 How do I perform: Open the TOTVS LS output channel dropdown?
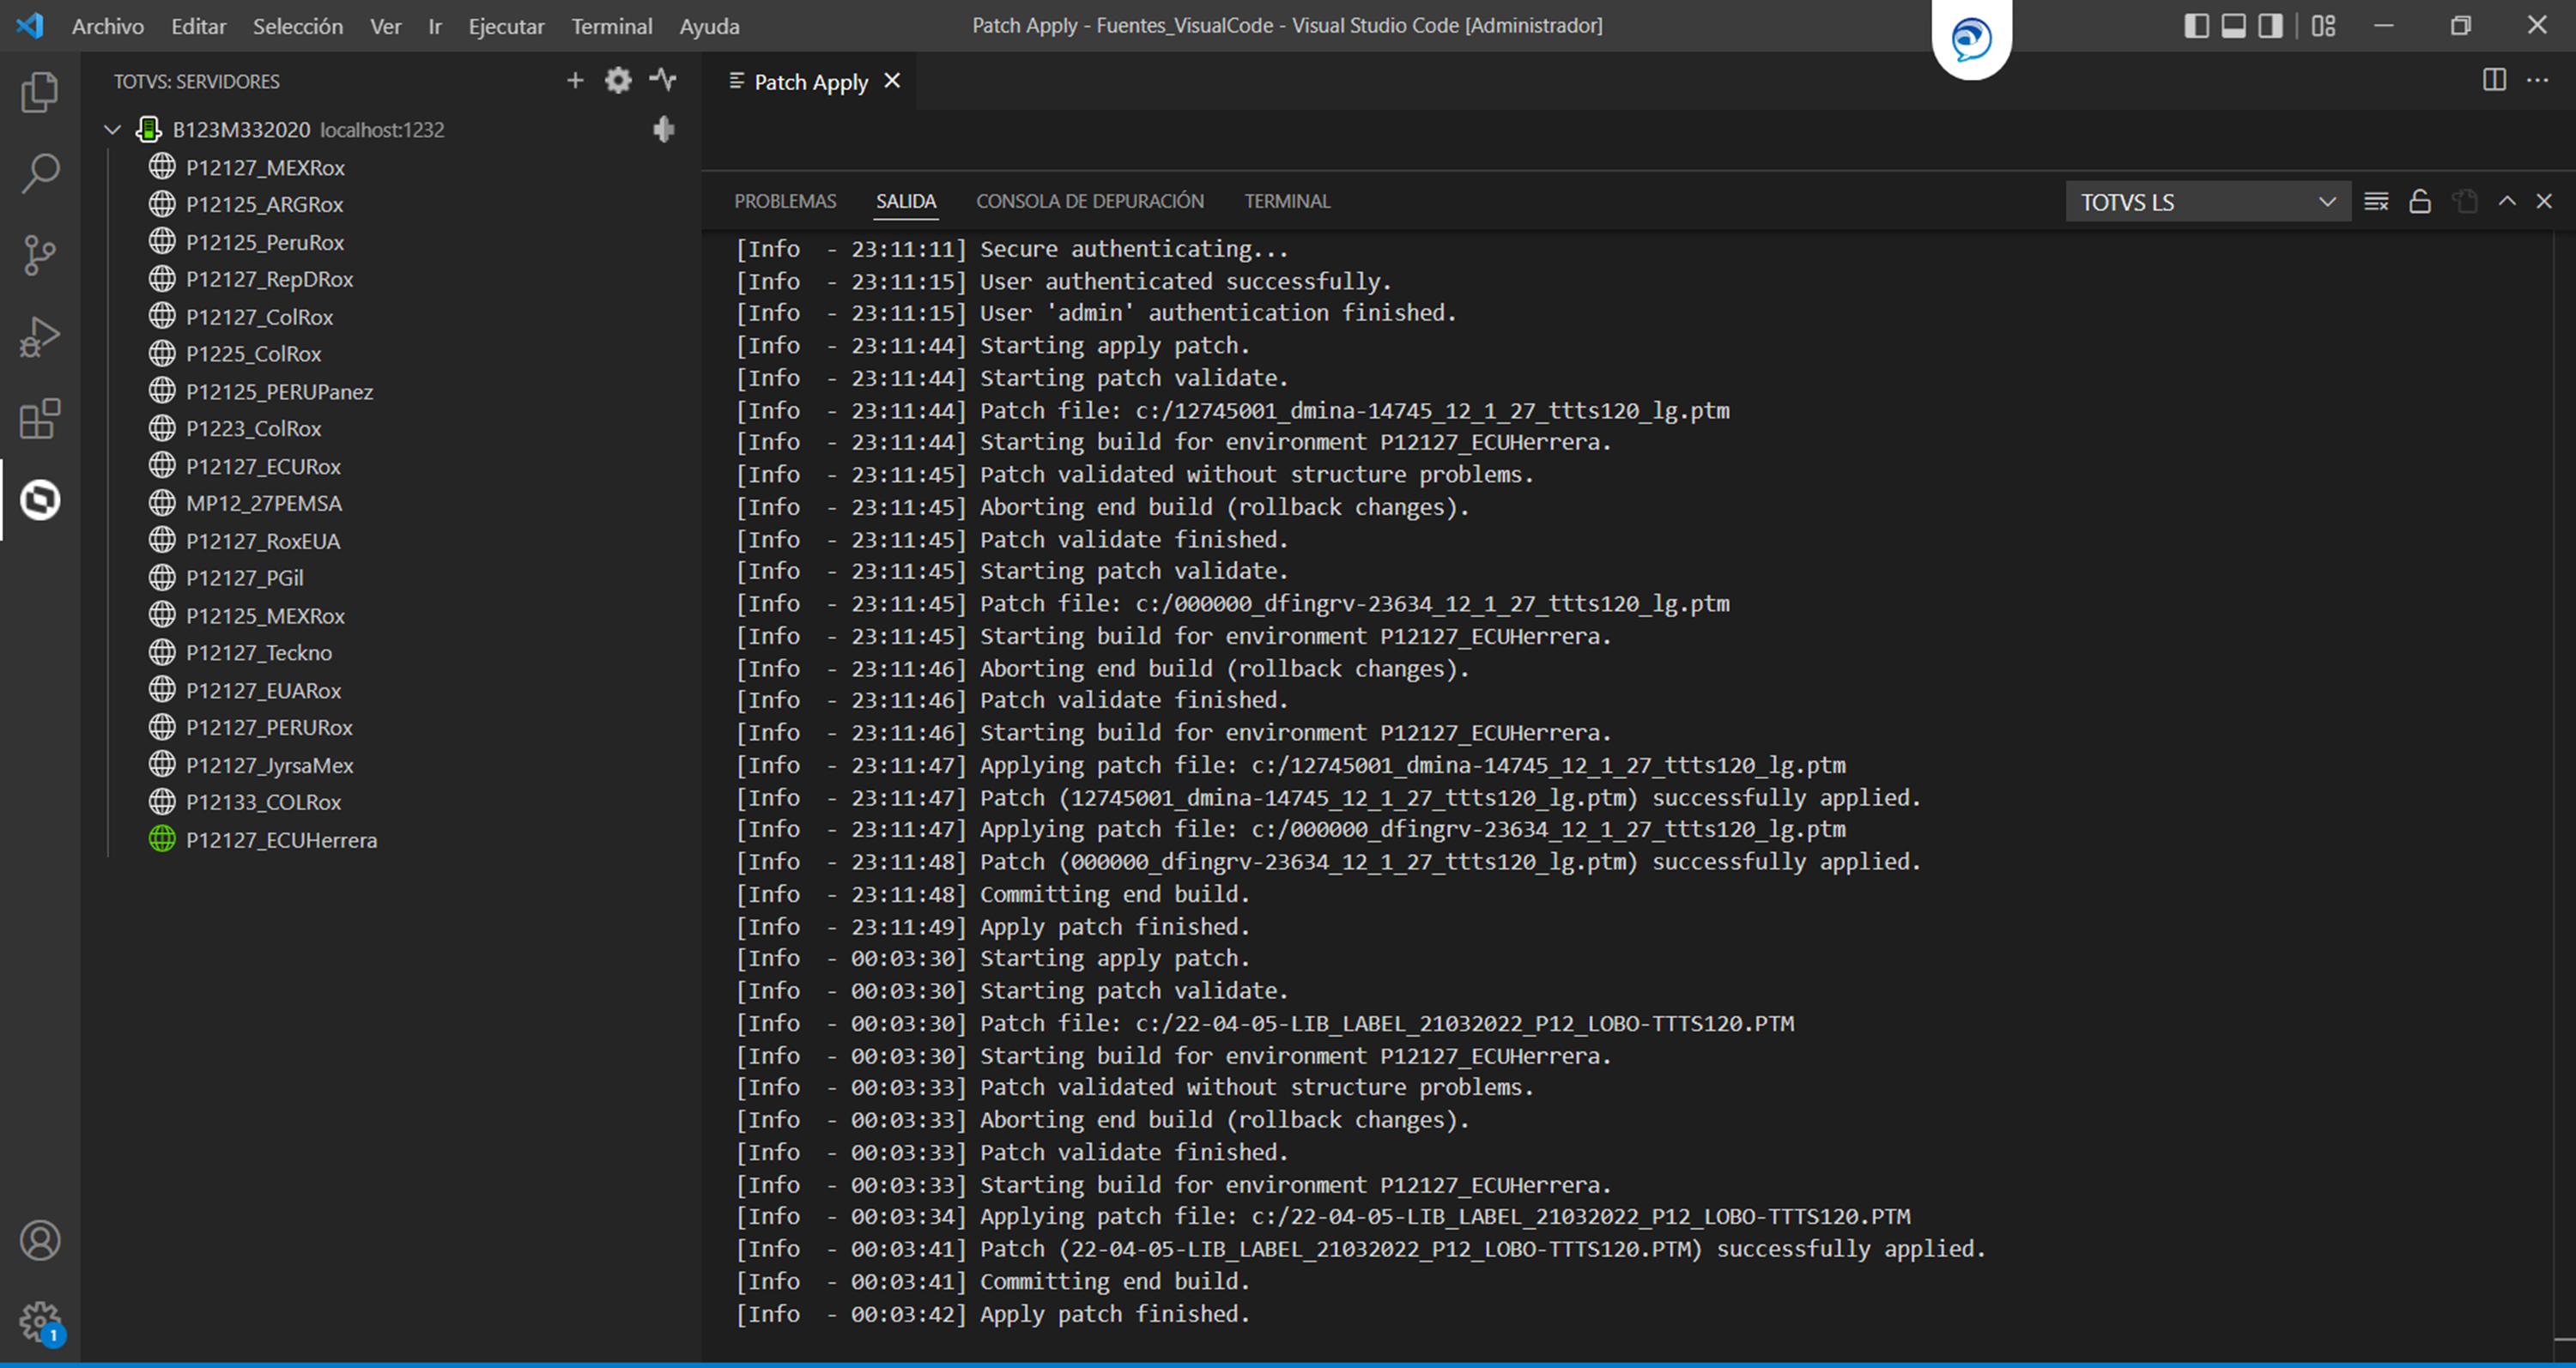2208,202
